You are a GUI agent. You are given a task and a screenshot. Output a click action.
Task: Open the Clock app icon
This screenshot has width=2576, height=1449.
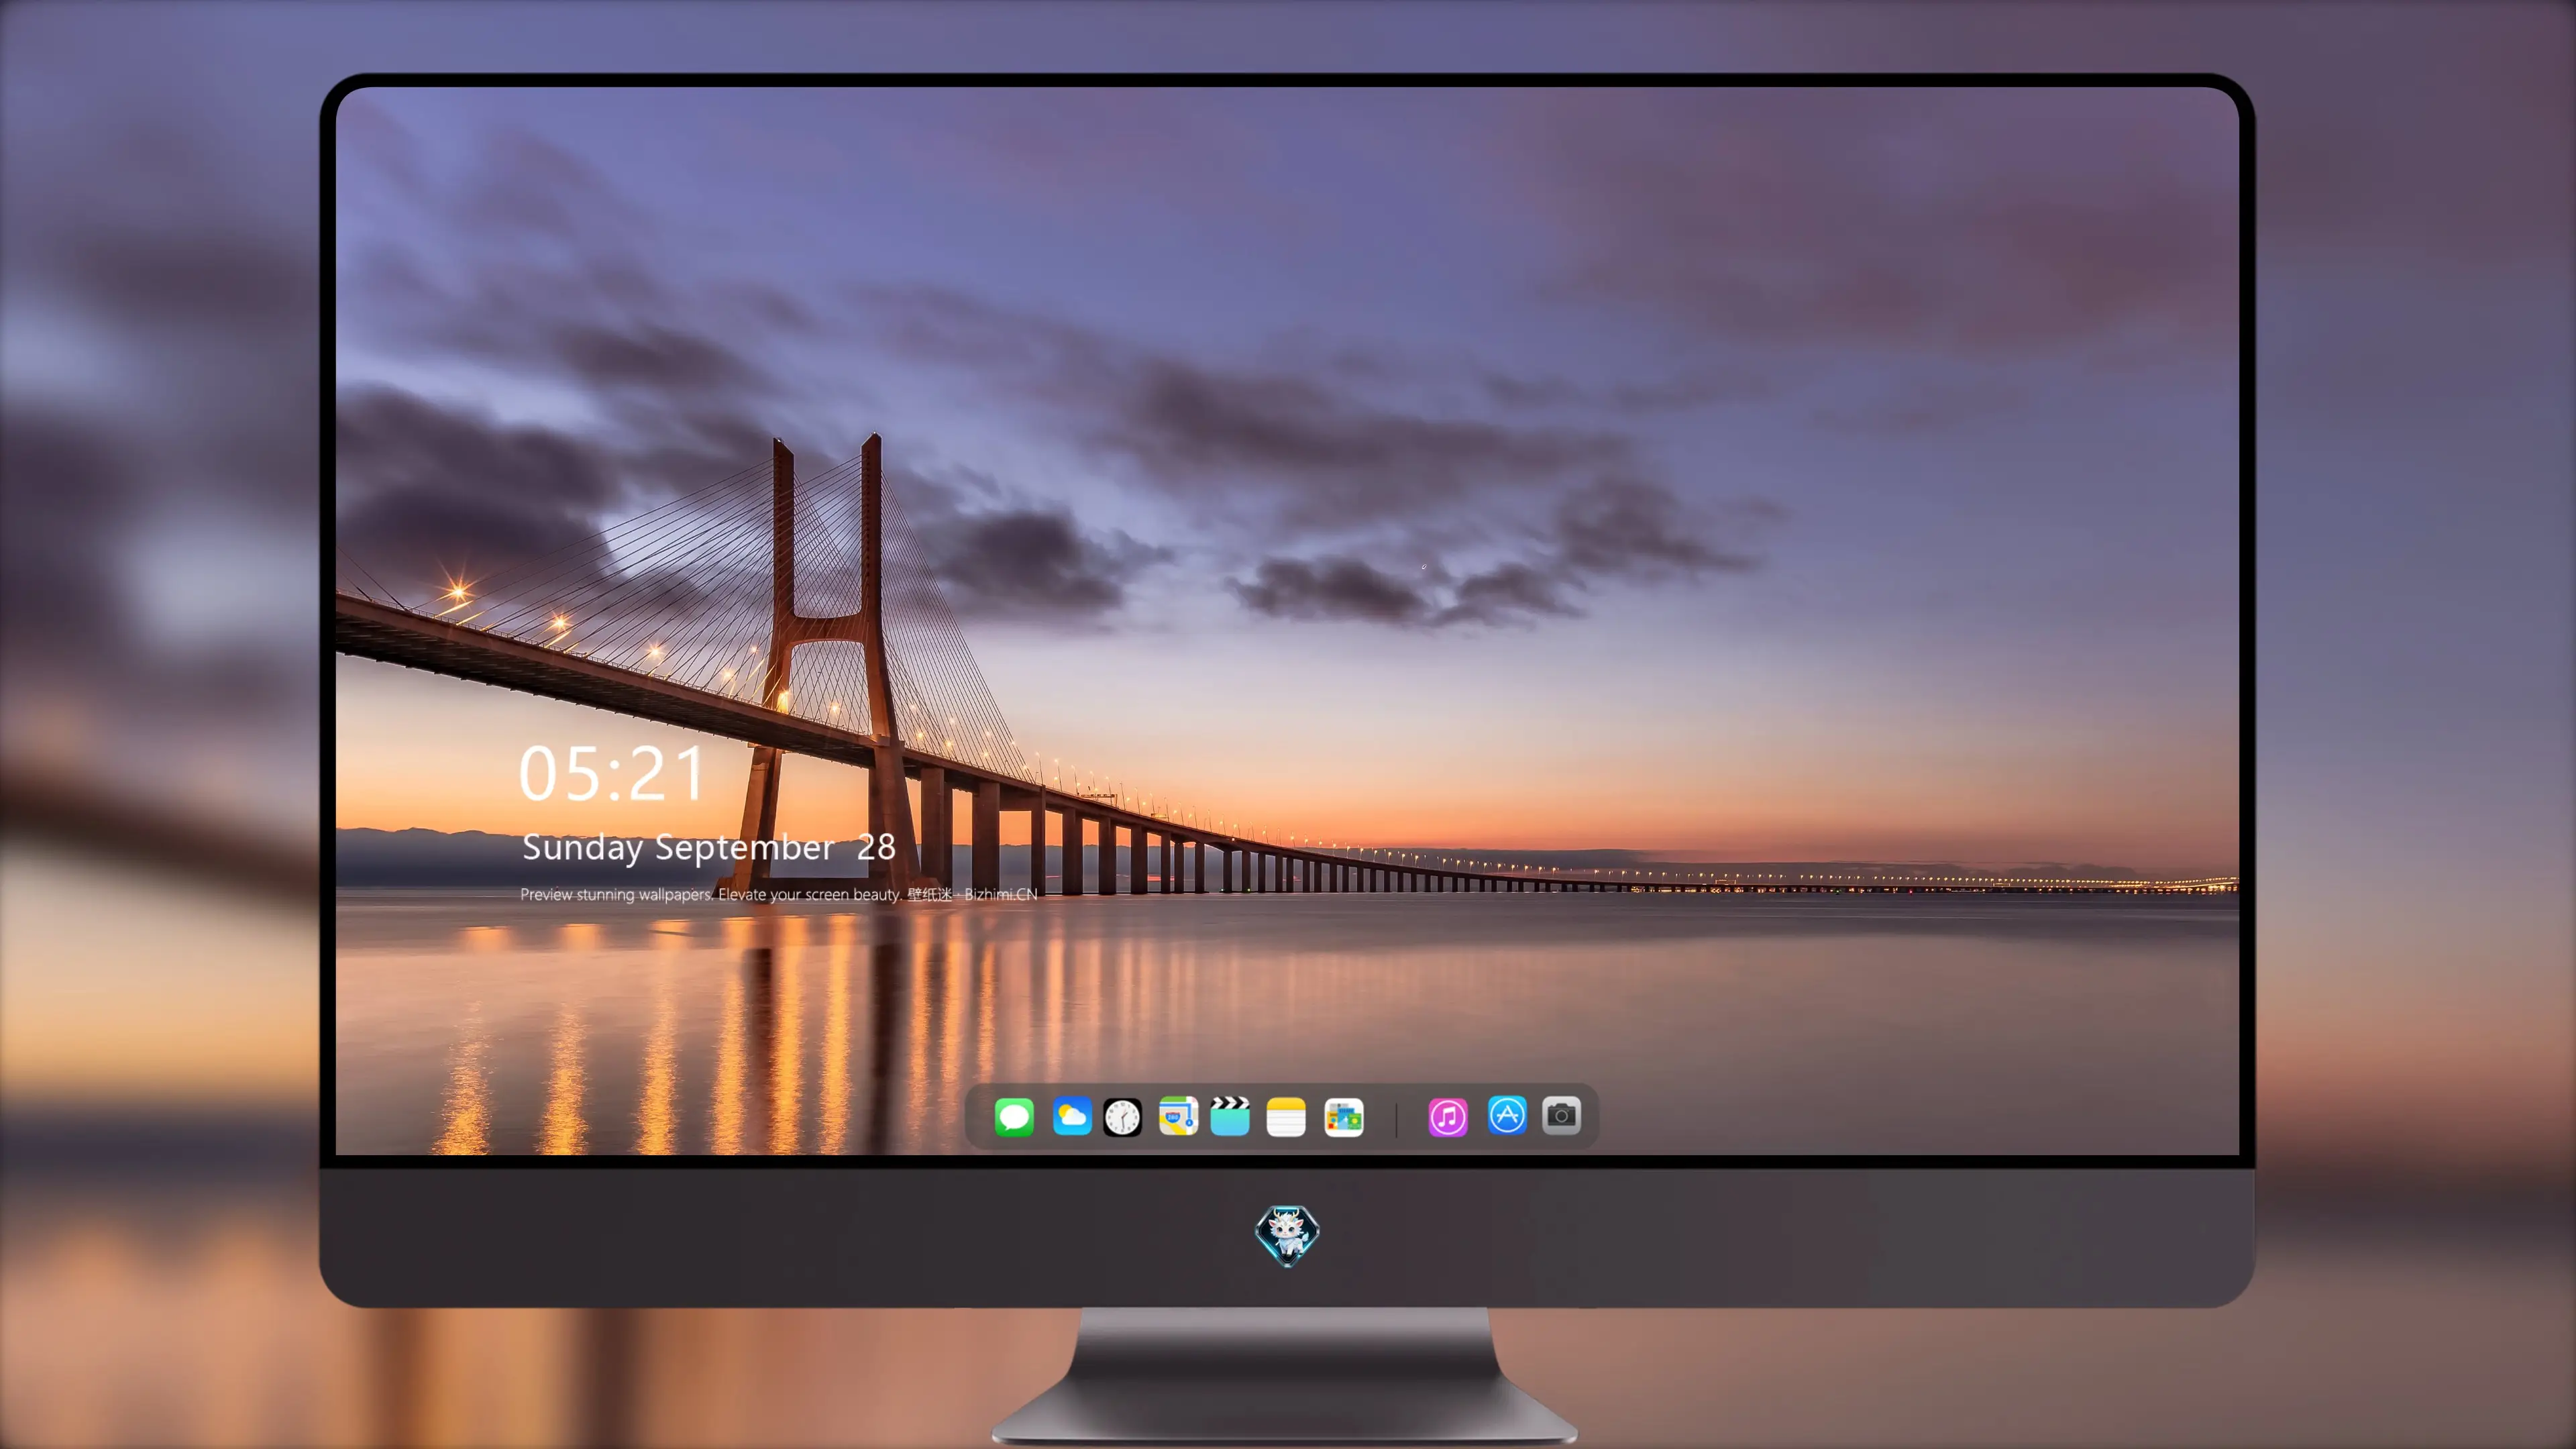1122,1117
